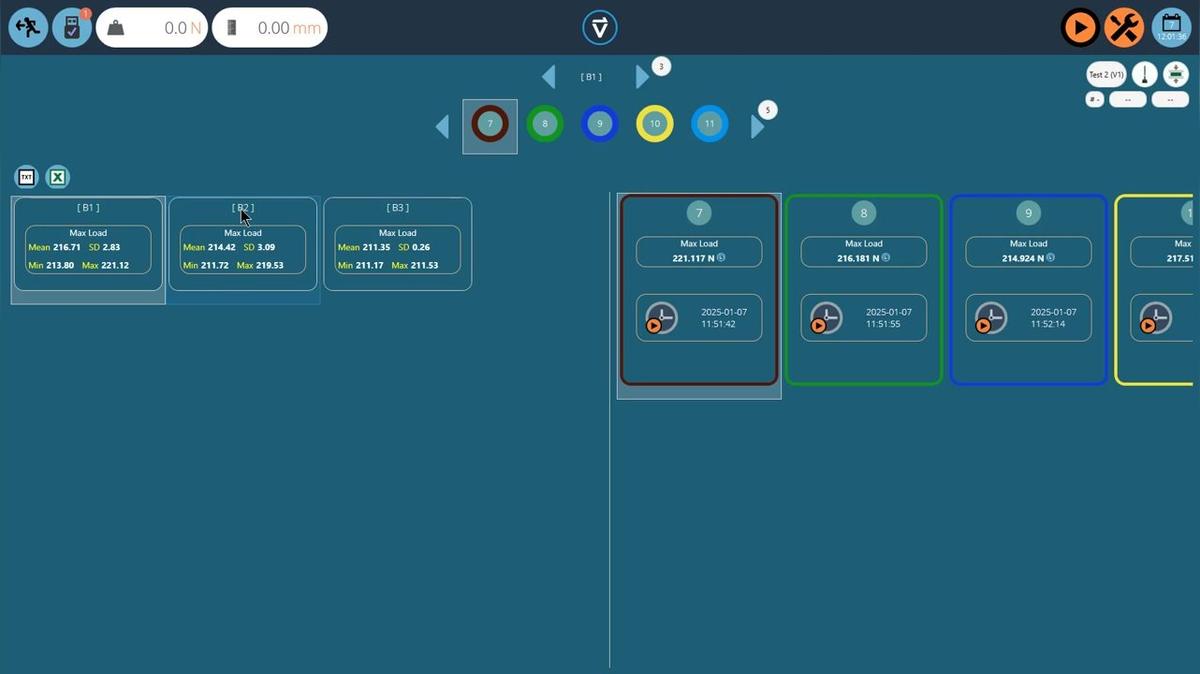
Task: Show next samples after sample 11
Action: [x=757, y=126]
